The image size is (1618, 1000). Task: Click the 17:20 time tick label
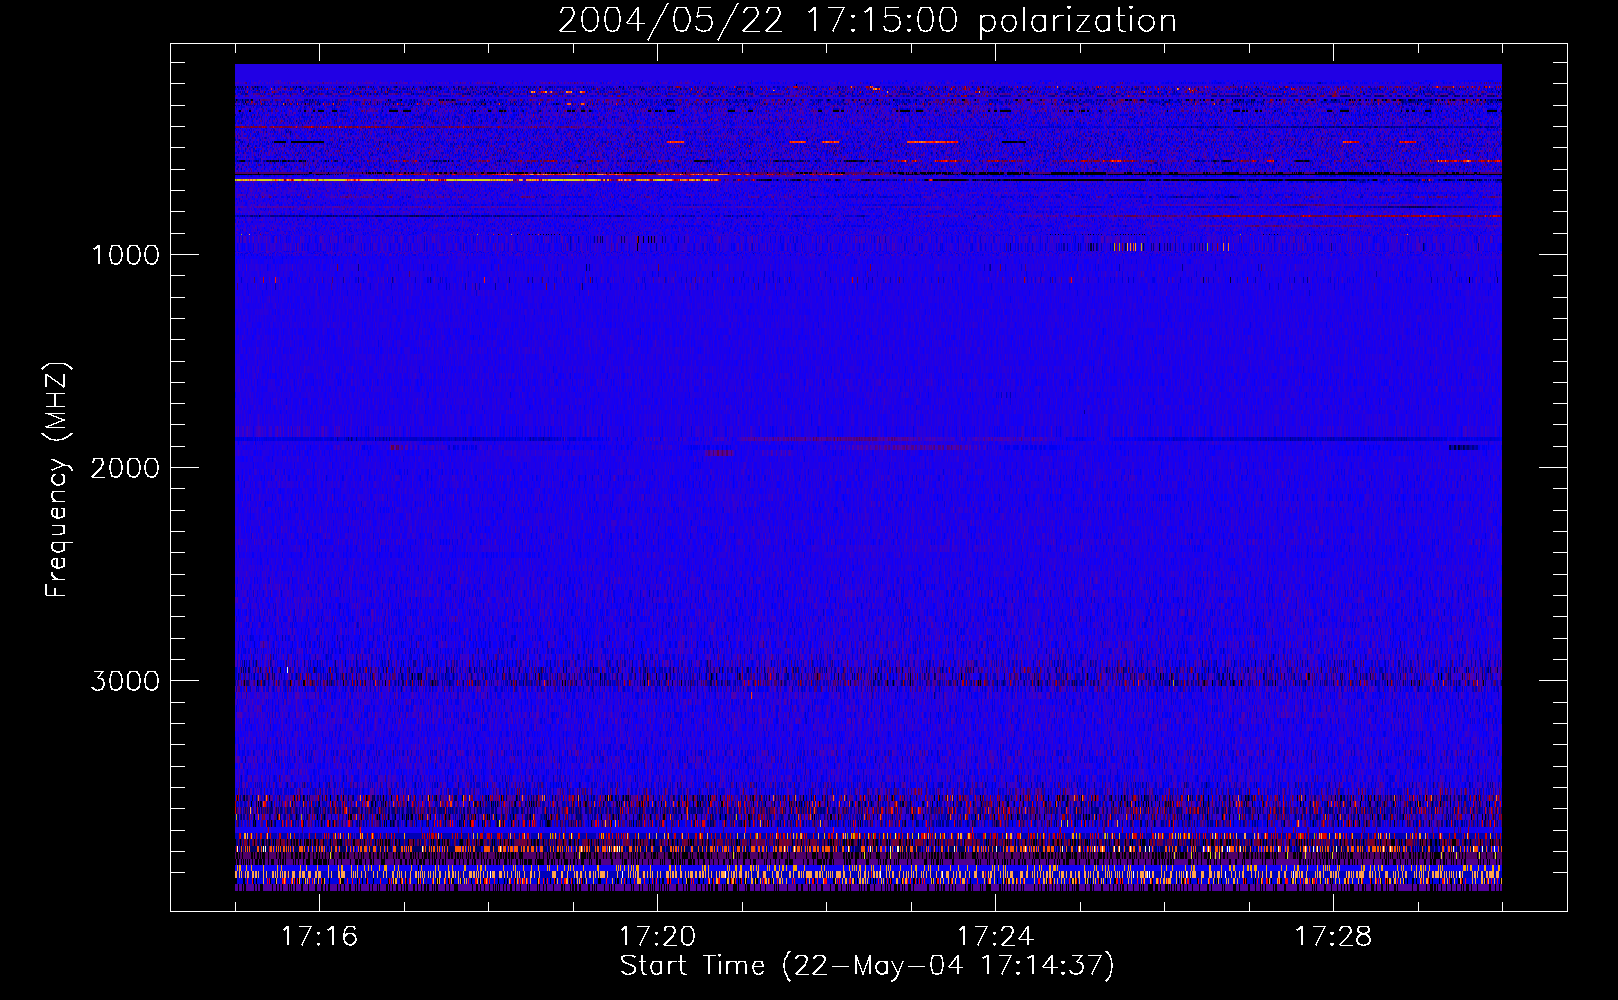point(657,936)
